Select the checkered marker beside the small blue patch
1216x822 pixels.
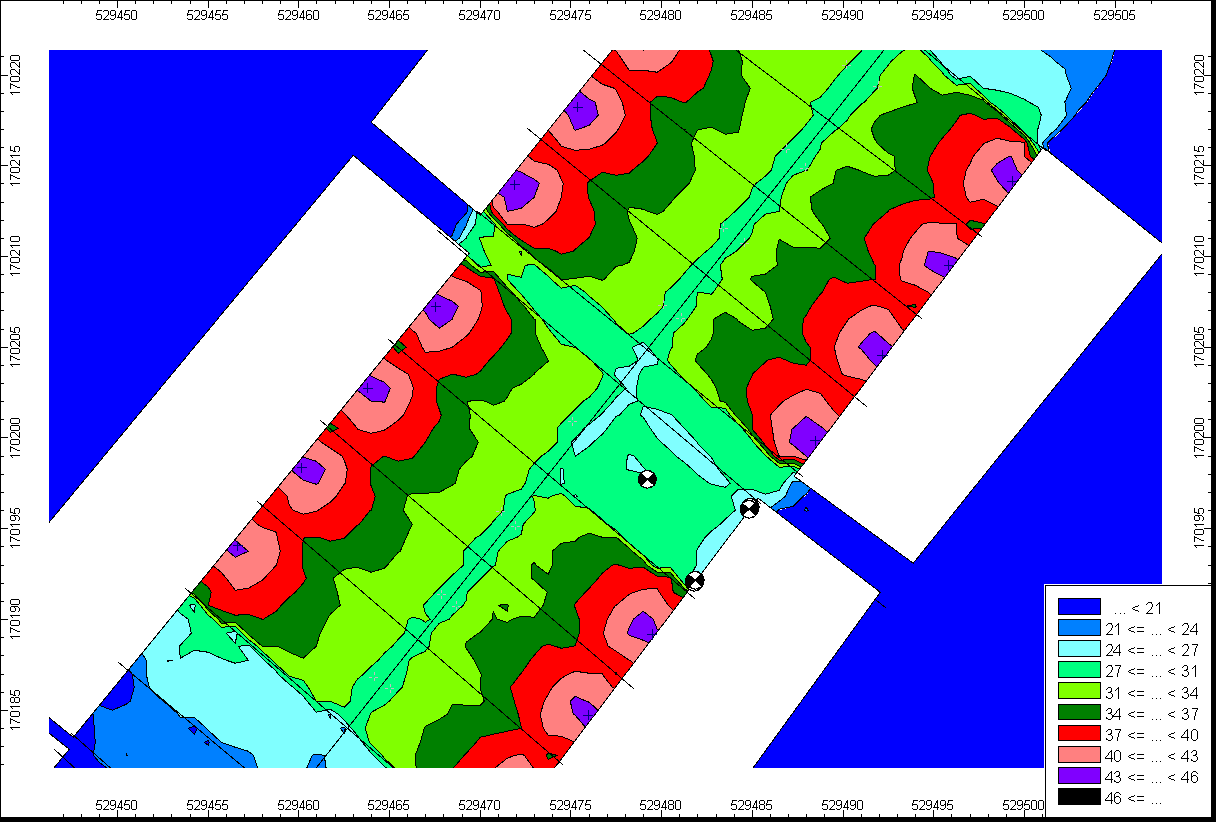coord(750,508)
